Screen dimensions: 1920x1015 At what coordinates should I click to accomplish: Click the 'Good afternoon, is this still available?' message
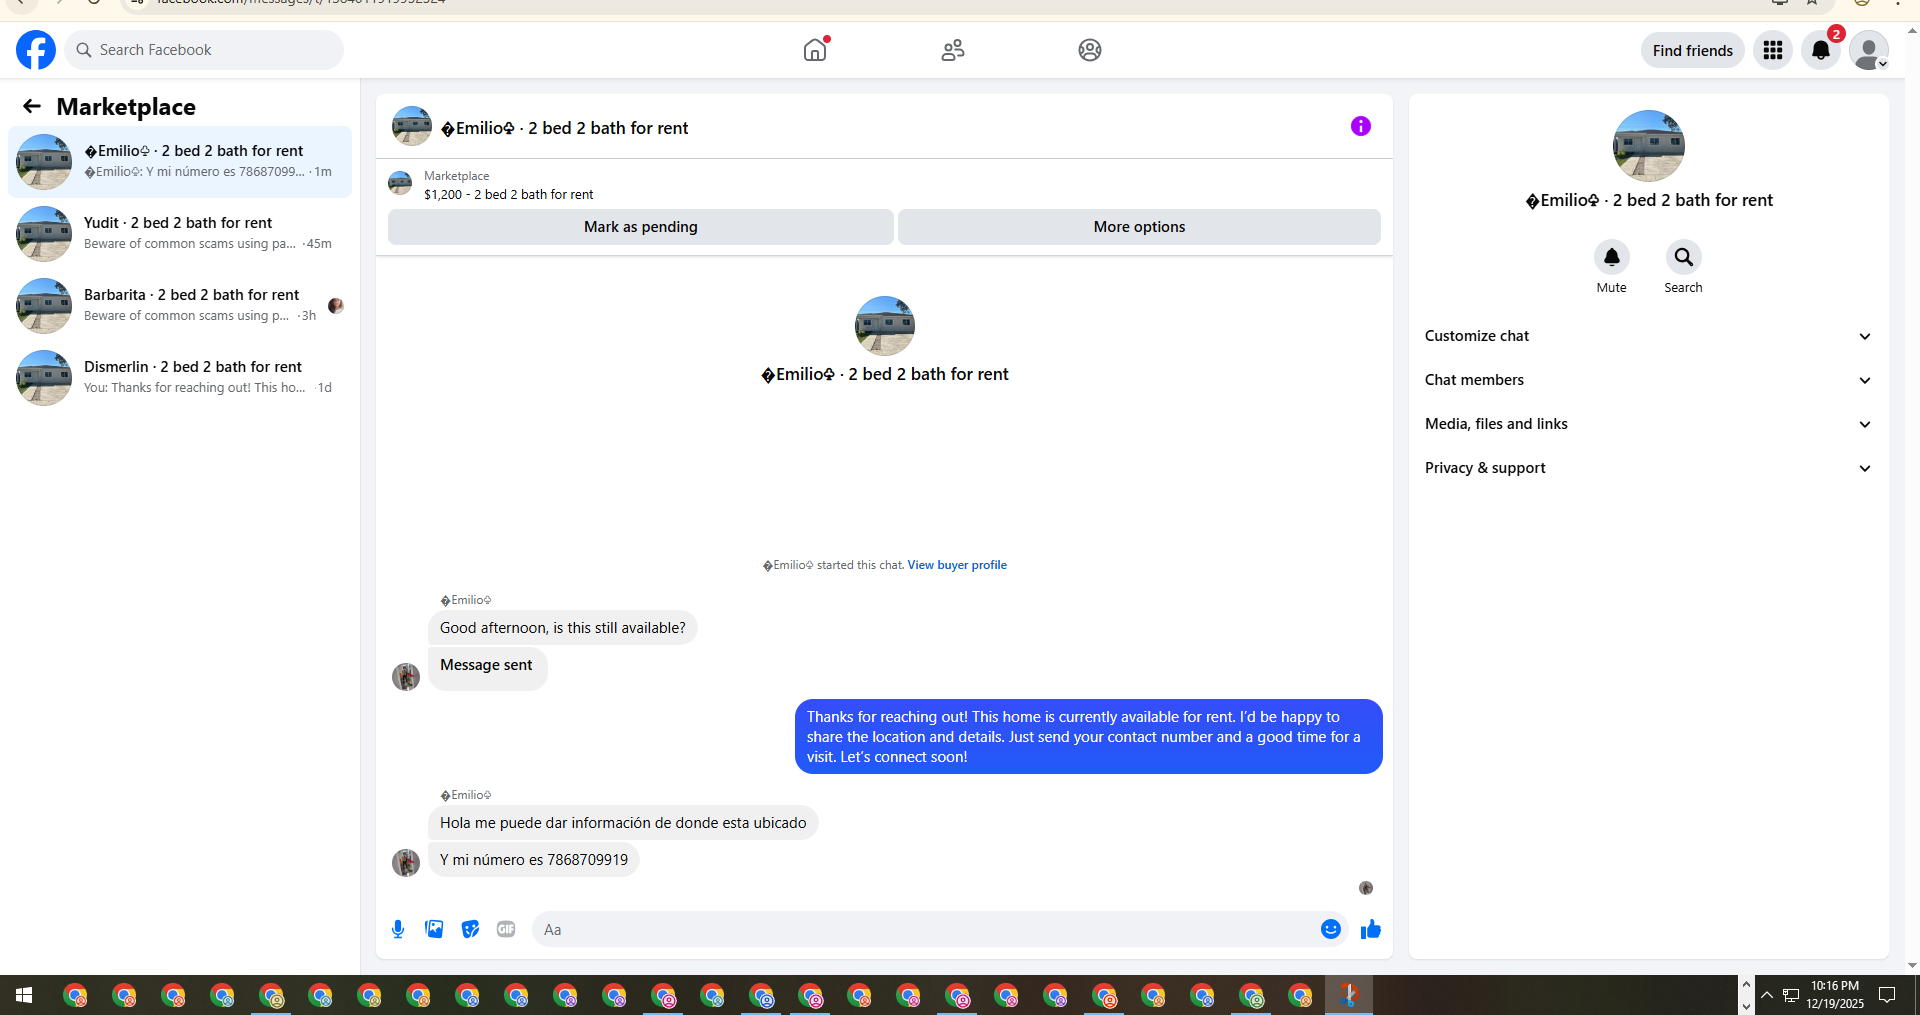coord(563,628)
